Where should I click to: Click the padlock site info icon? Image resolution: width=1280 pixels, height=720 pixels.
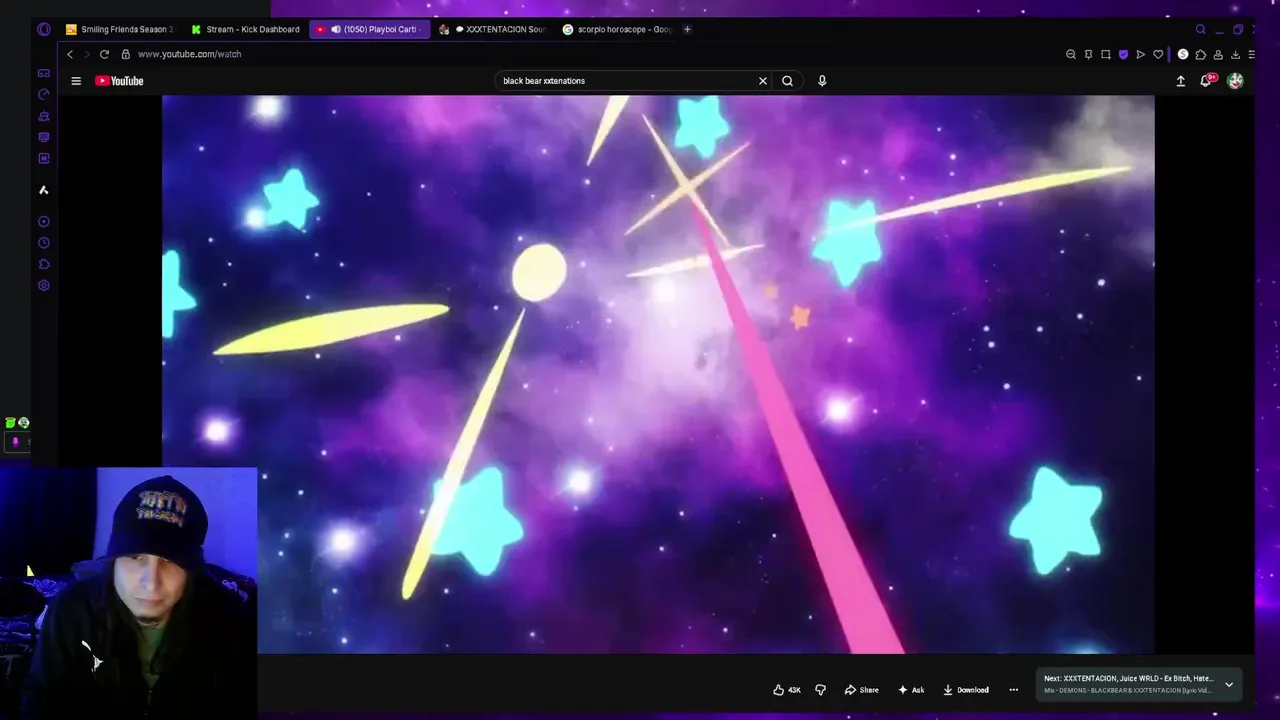(x=126, y=54)
